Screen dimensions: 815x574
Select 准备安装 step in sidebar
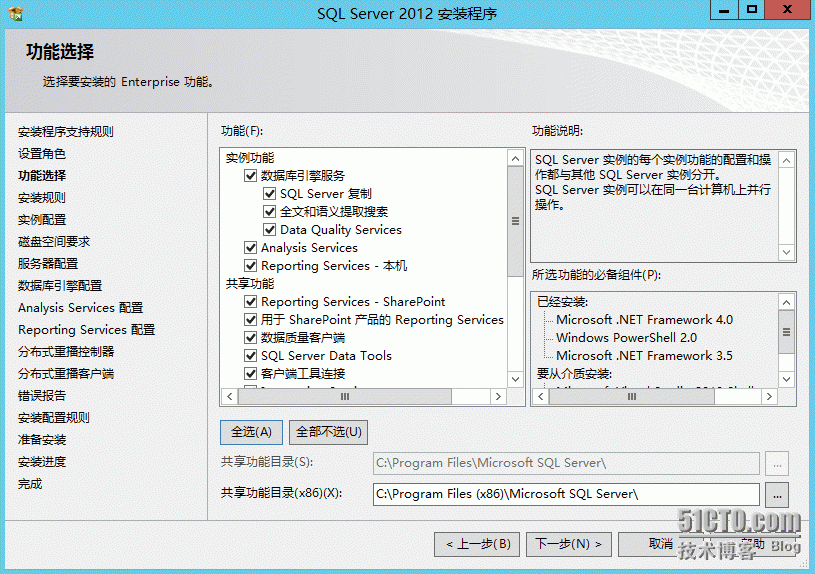(x=42, y=440)
